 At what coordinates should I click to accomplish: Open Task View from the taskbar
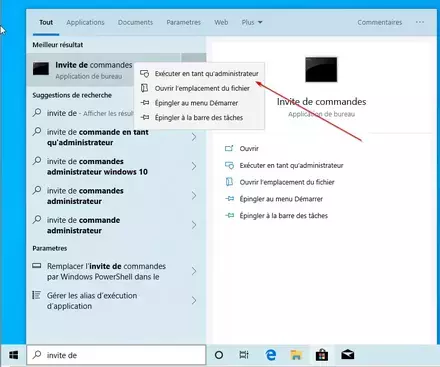click(244, 355)
